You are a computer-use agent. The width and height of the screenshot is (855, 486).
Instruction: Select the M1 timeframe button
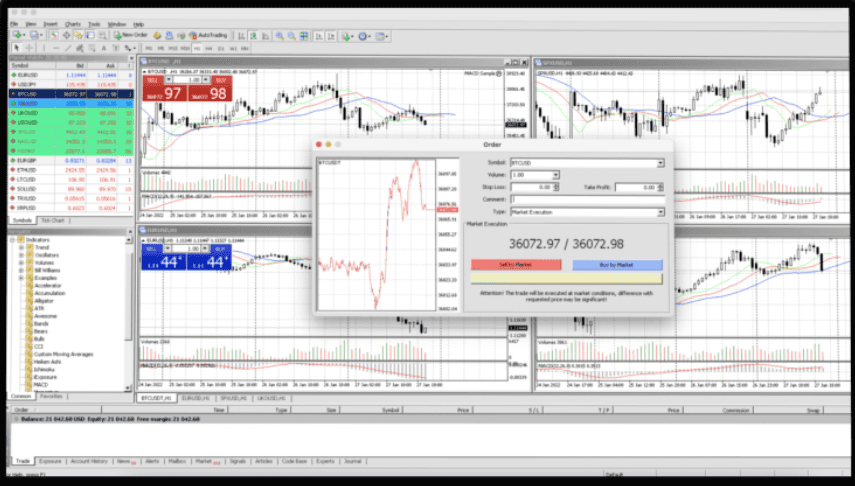point(149,49)
